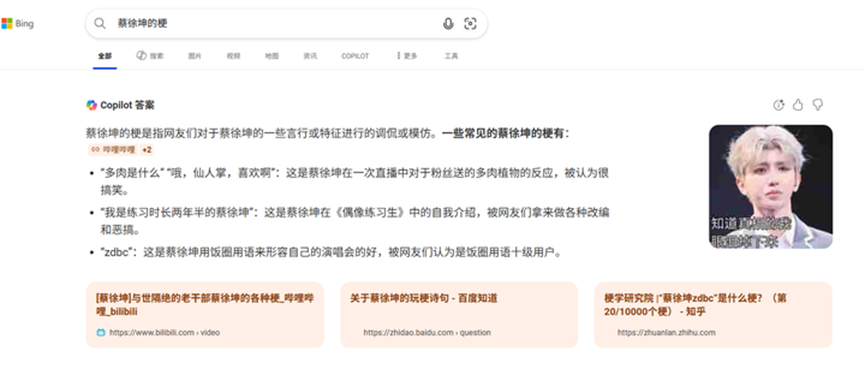The width and height of the screenshot is (865, 369).
Task: Open the blond-haired person meme thumbnail
Action: pyautogui.click(x=771, y=186)
